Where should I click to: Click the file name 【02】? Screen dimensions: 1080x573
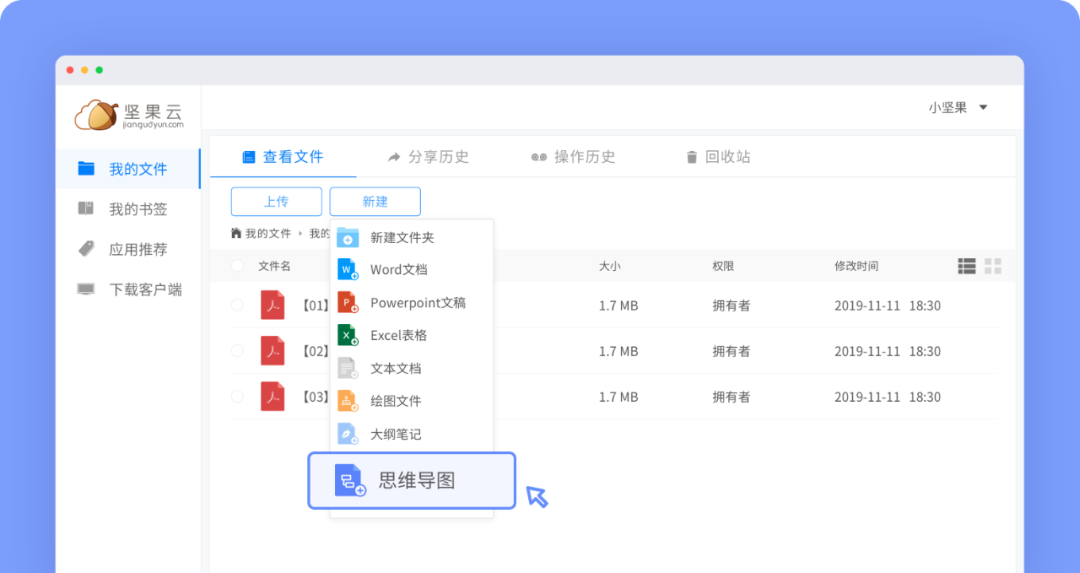pos(316,351)
